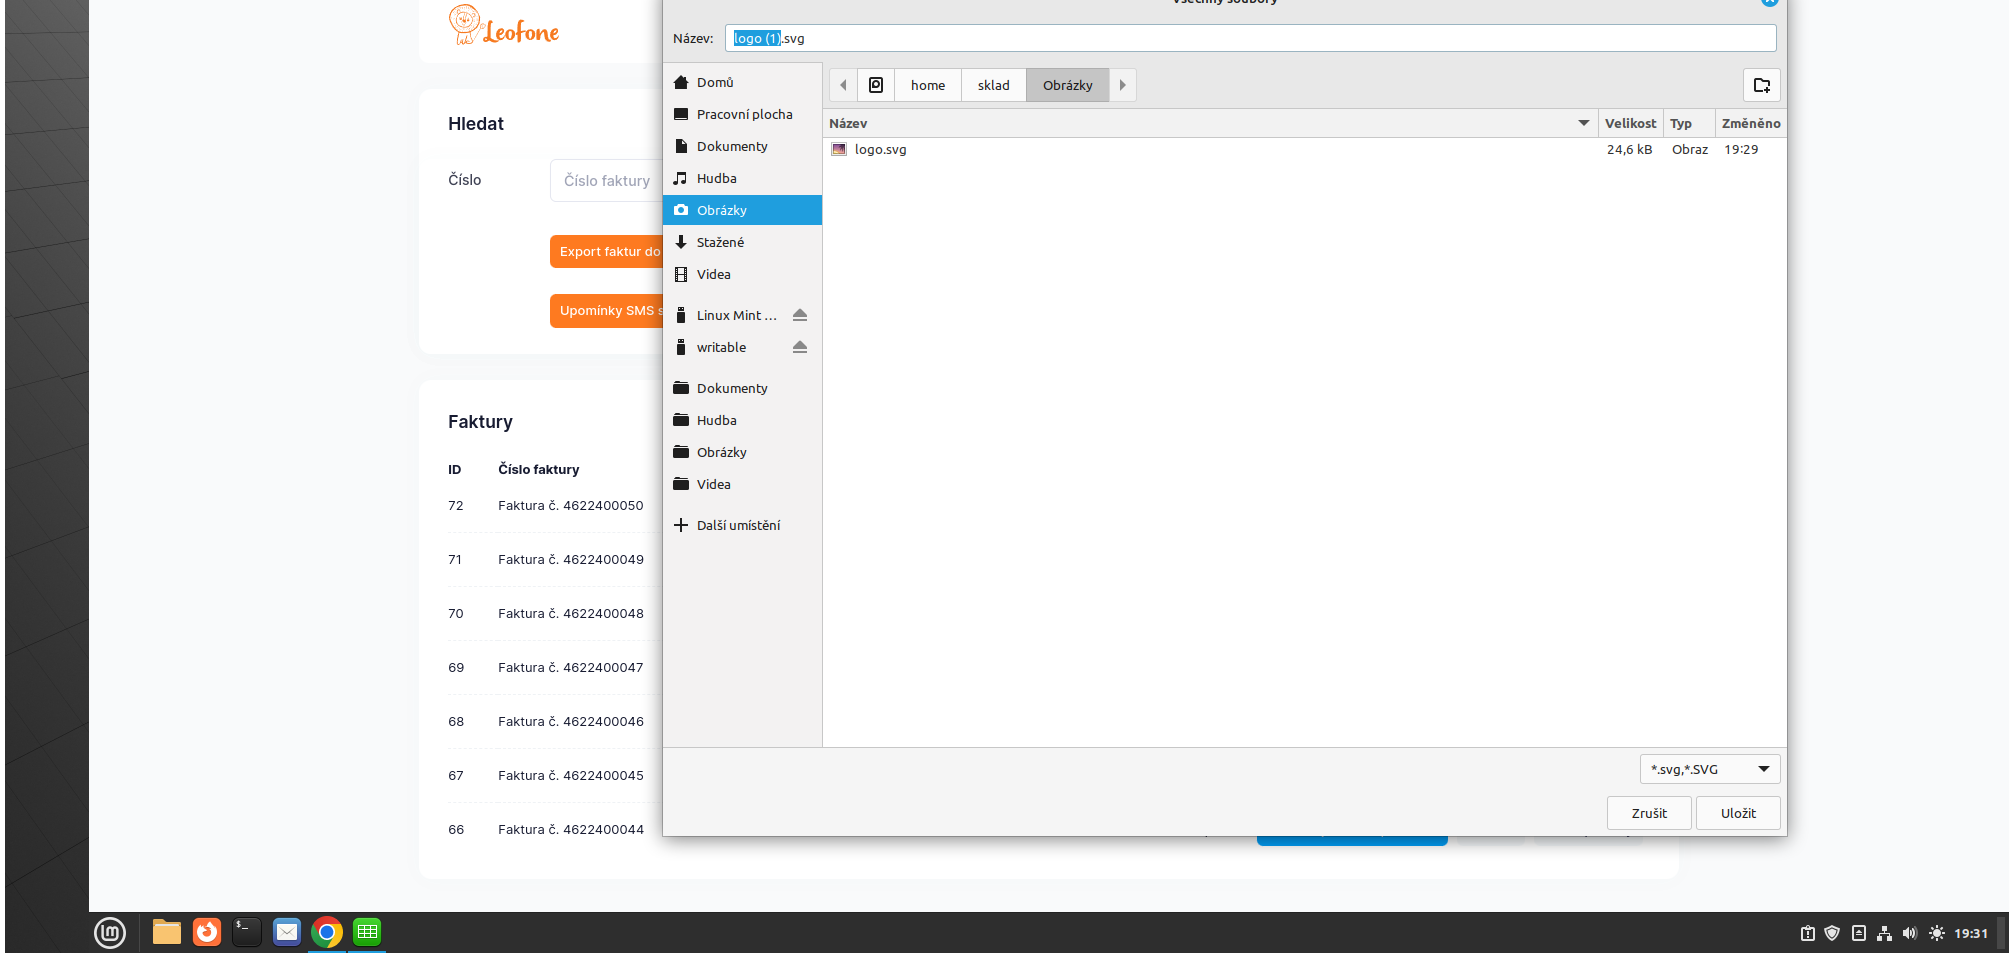Select Stažené in the sidebar
This screenshot has width=2009, height=953.
pyautogui.click(x=720, y=242)
